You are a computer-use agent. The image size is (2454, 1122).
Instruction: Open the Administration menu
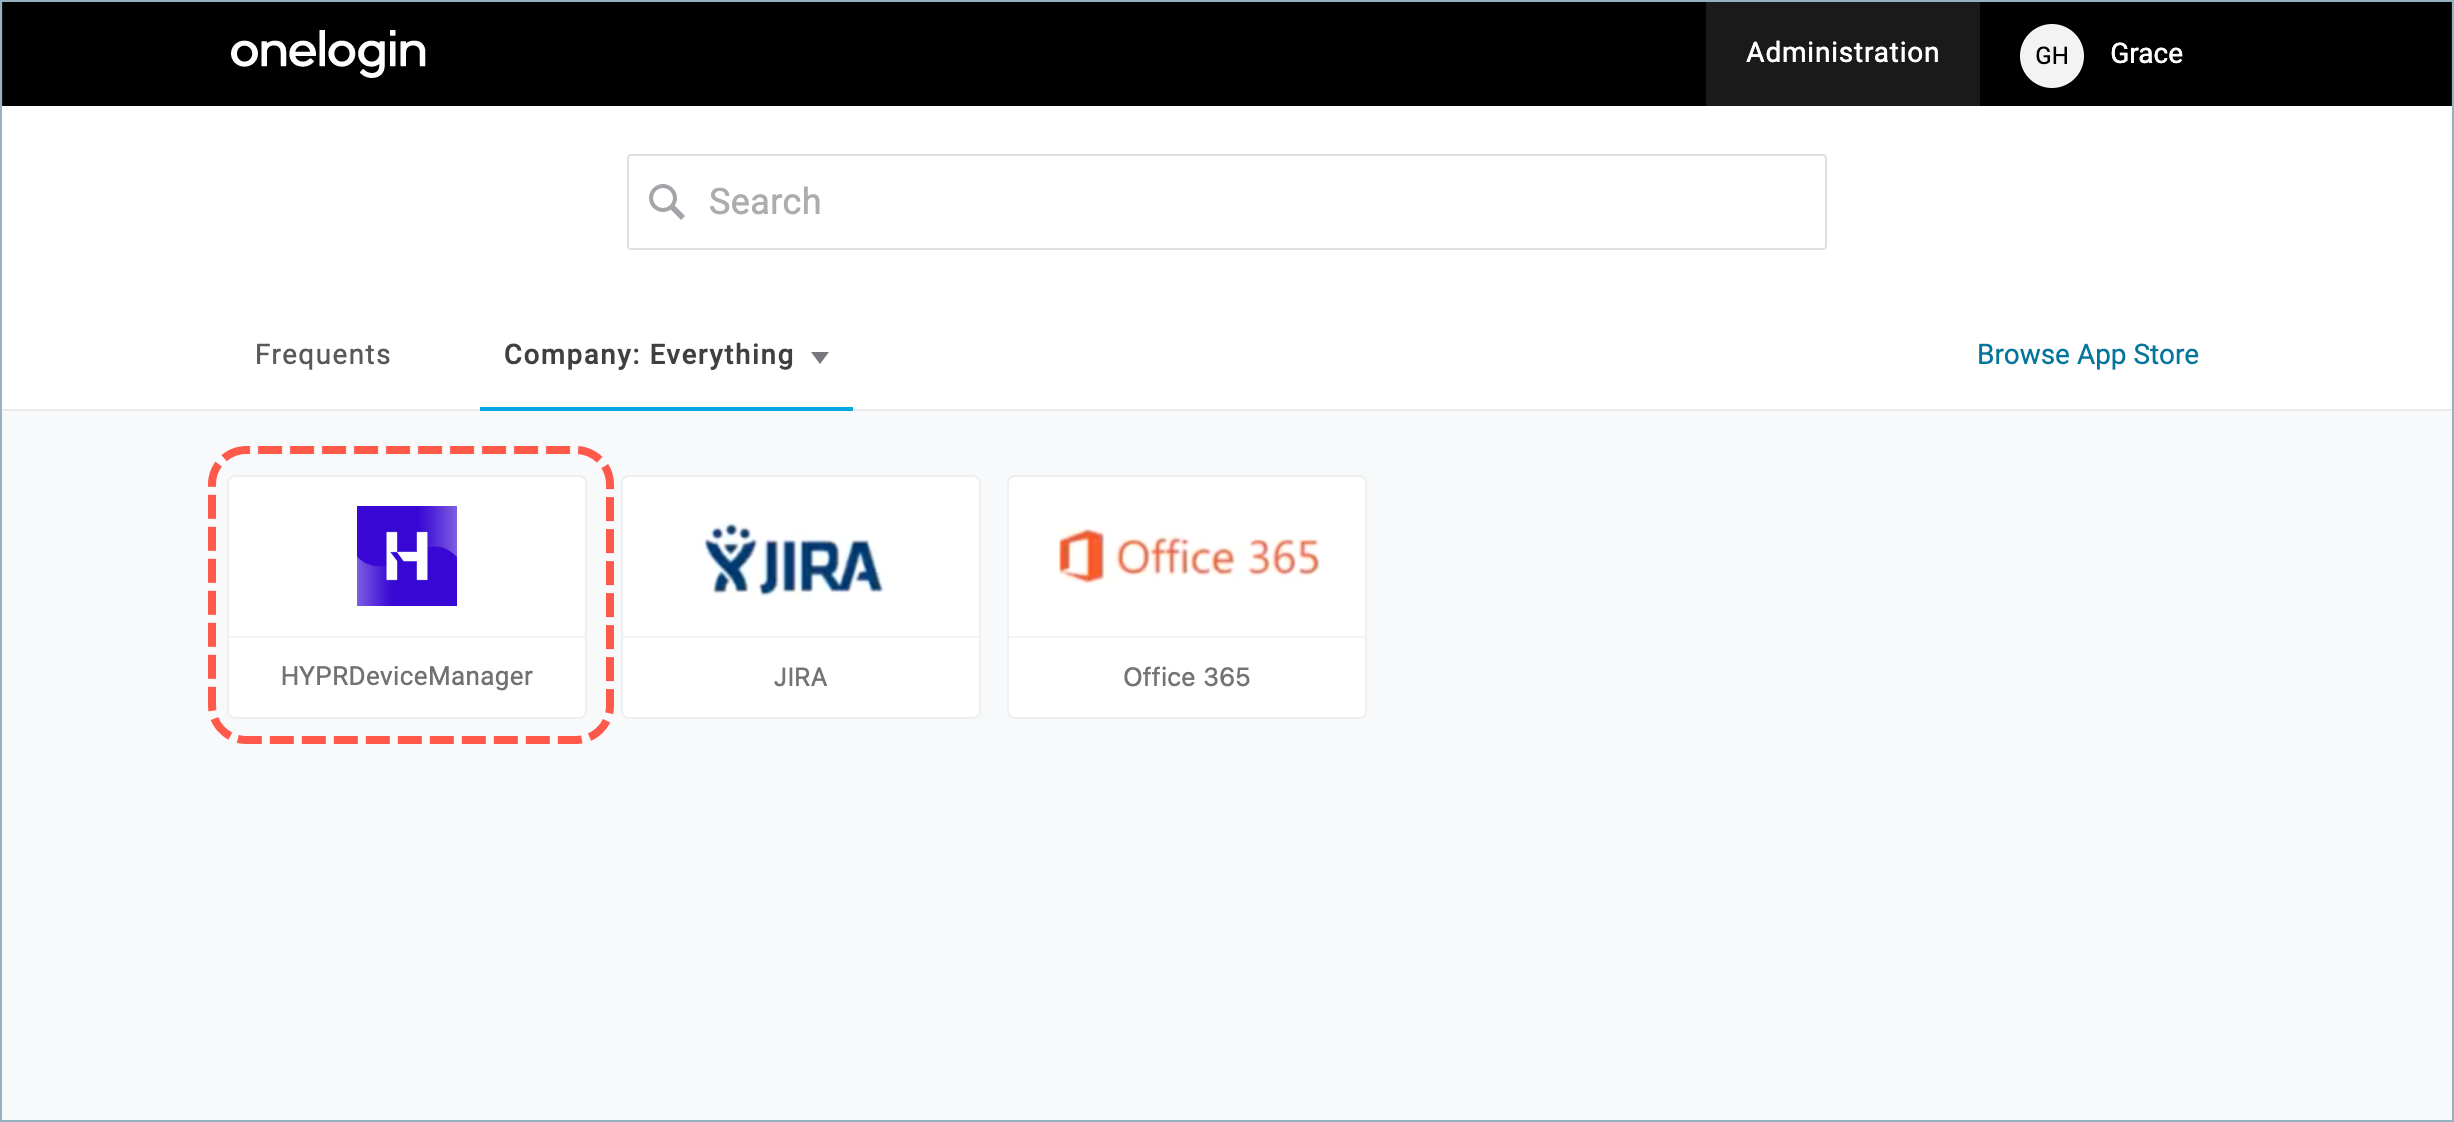(1842, 53)
